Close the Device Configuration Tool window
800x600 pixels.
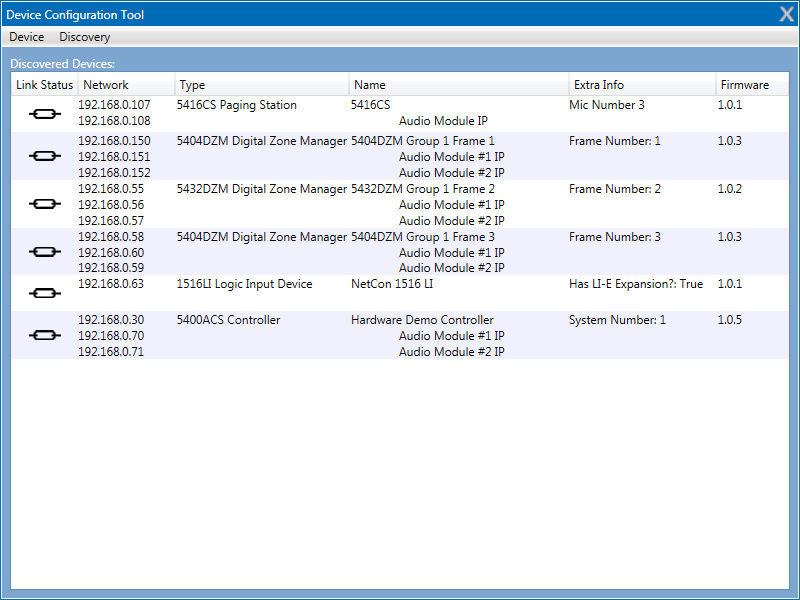(787, 13)
